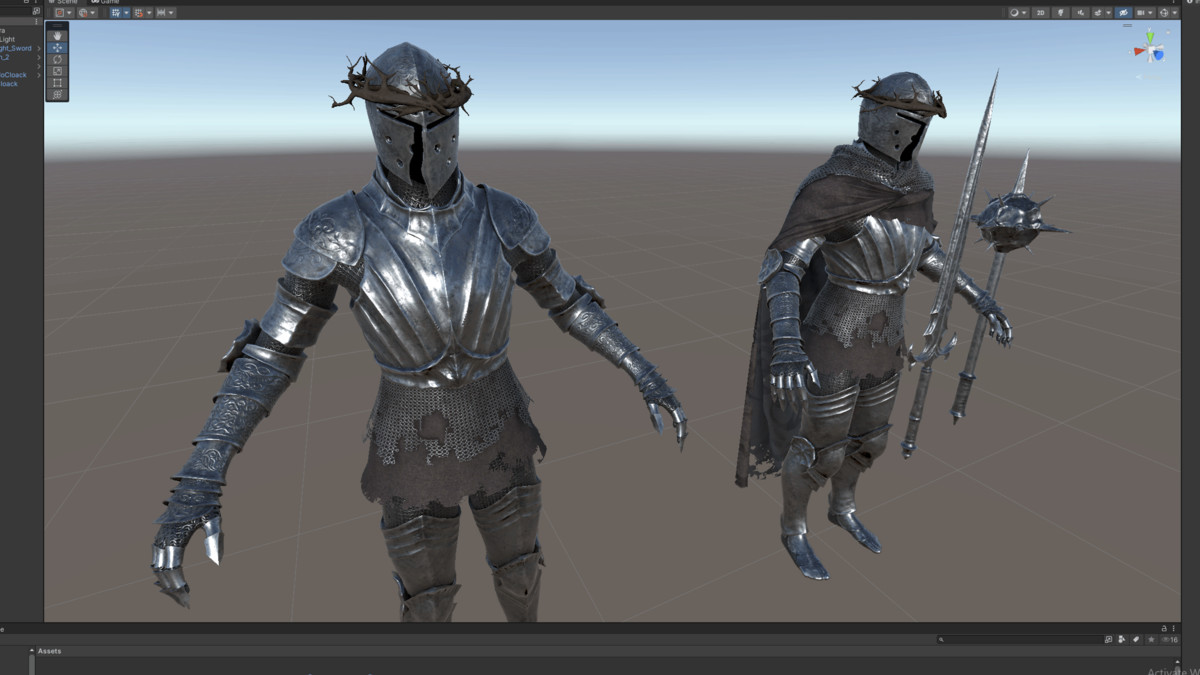The width and height of the screenshot is (1200, 675).
Task: Select the Hand tool in the Scene view
Action: (x=57, y=37)
